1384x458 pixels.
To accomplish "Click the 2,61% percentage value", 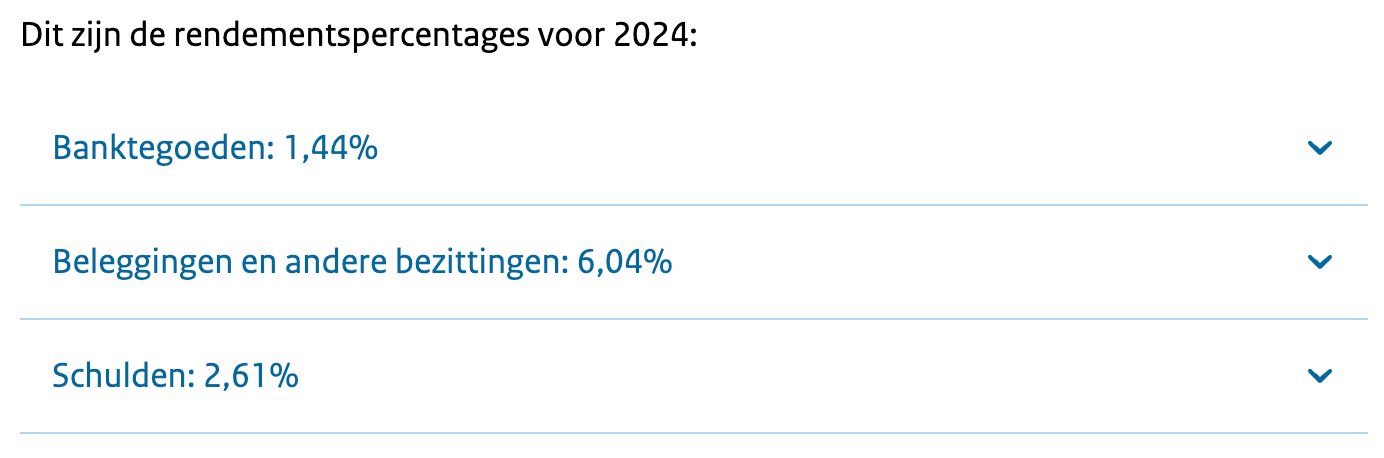I will [x=252, y=377].
